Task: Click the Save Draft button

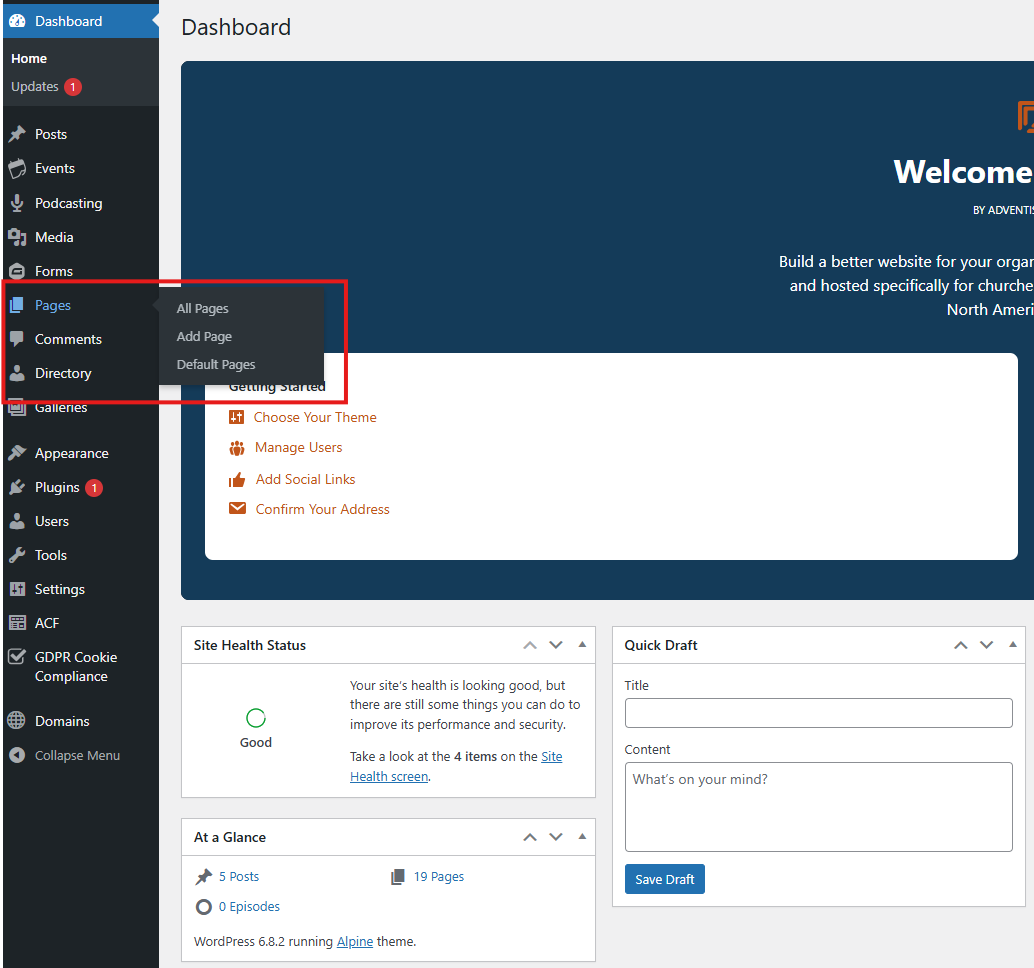Action: [665, 879]
